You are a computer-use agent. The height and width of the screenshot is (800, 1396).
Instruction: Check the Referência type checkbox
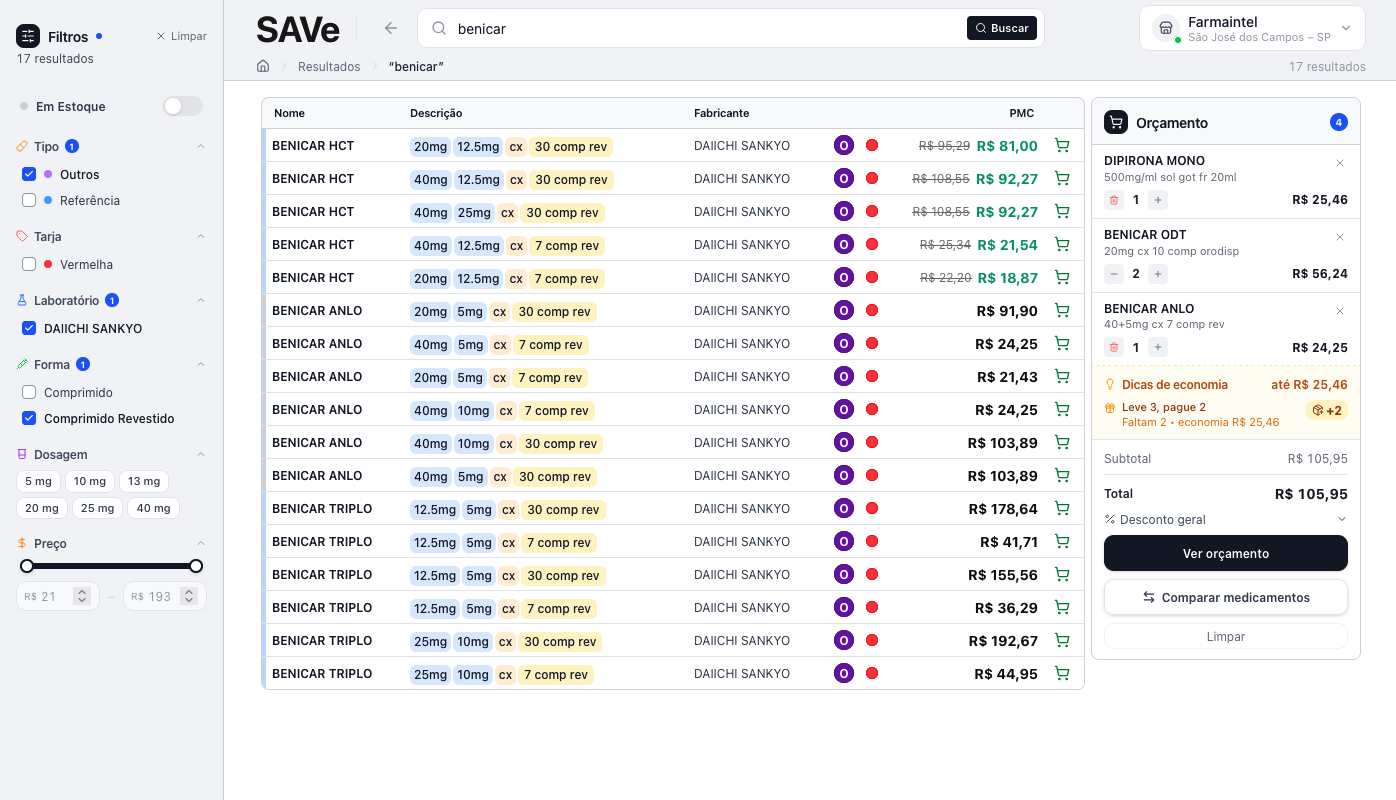29,200
